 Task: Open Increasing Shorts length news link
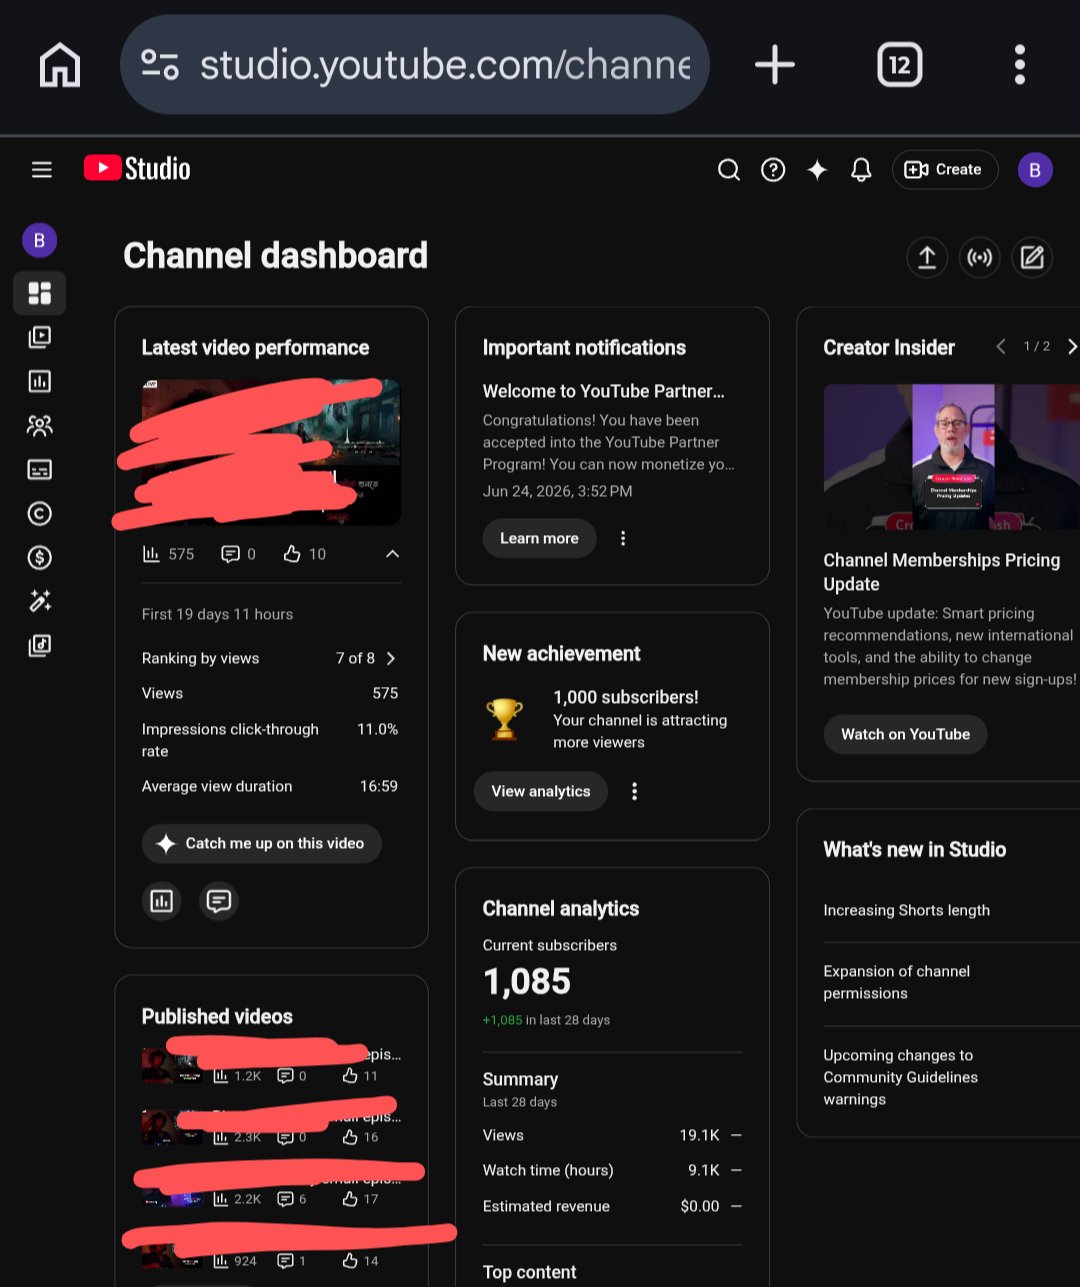tap(907, 910)
